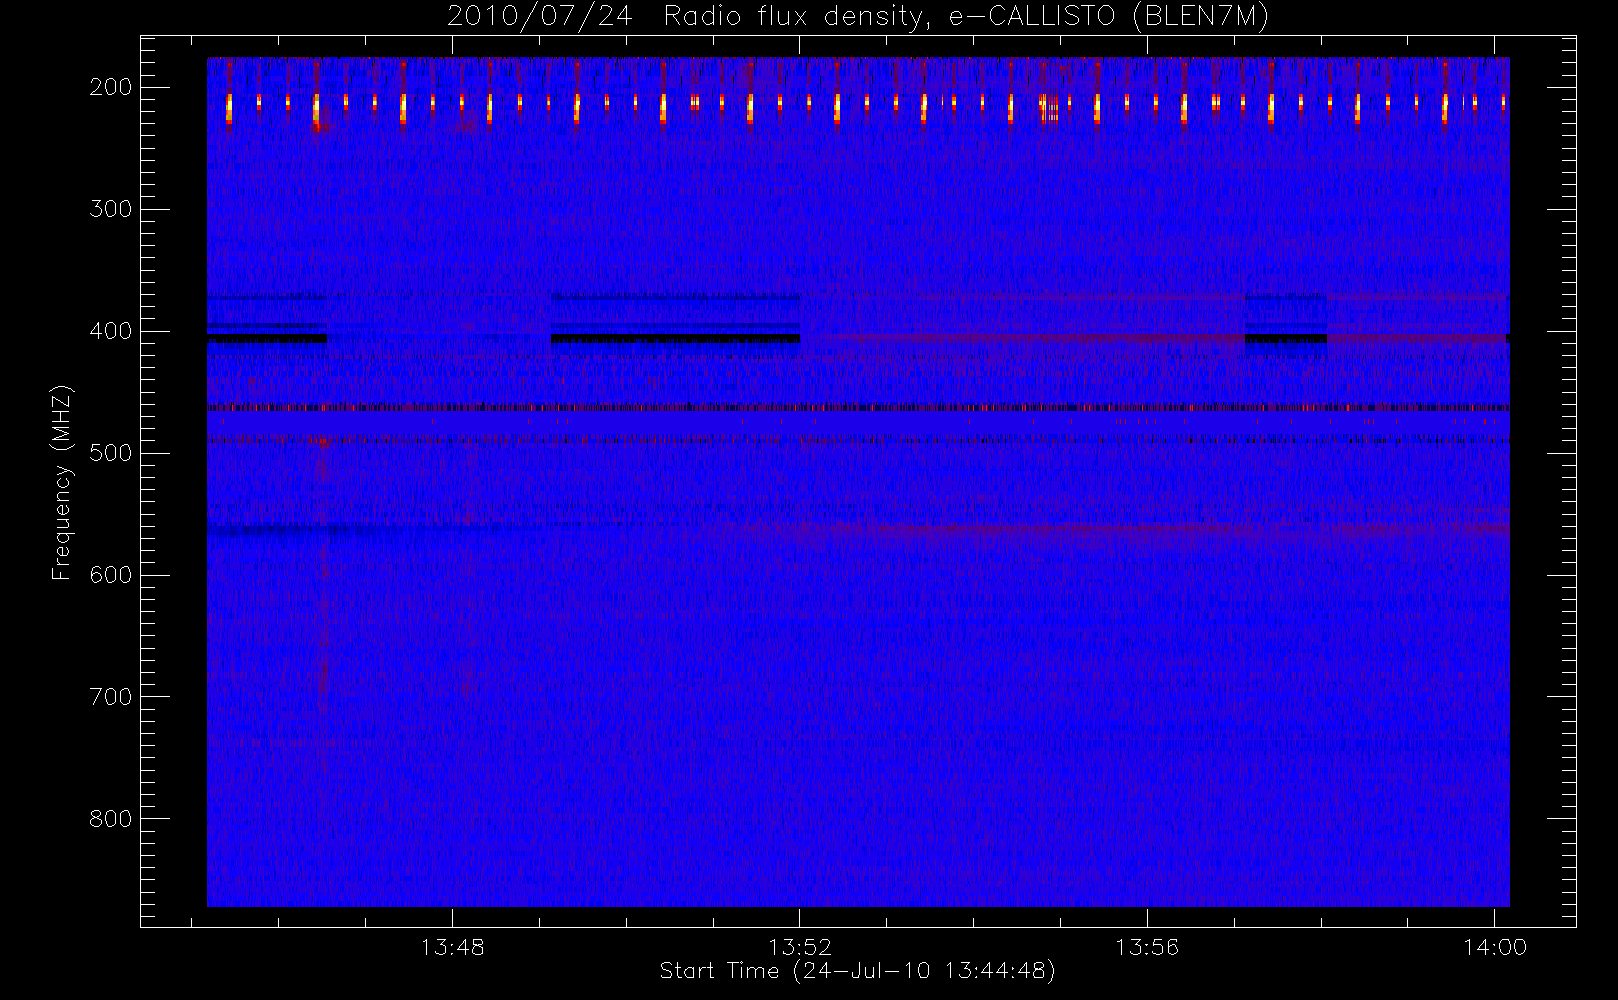
Task: Click the 200 frequency tick label
Action: tap(111, 87)
